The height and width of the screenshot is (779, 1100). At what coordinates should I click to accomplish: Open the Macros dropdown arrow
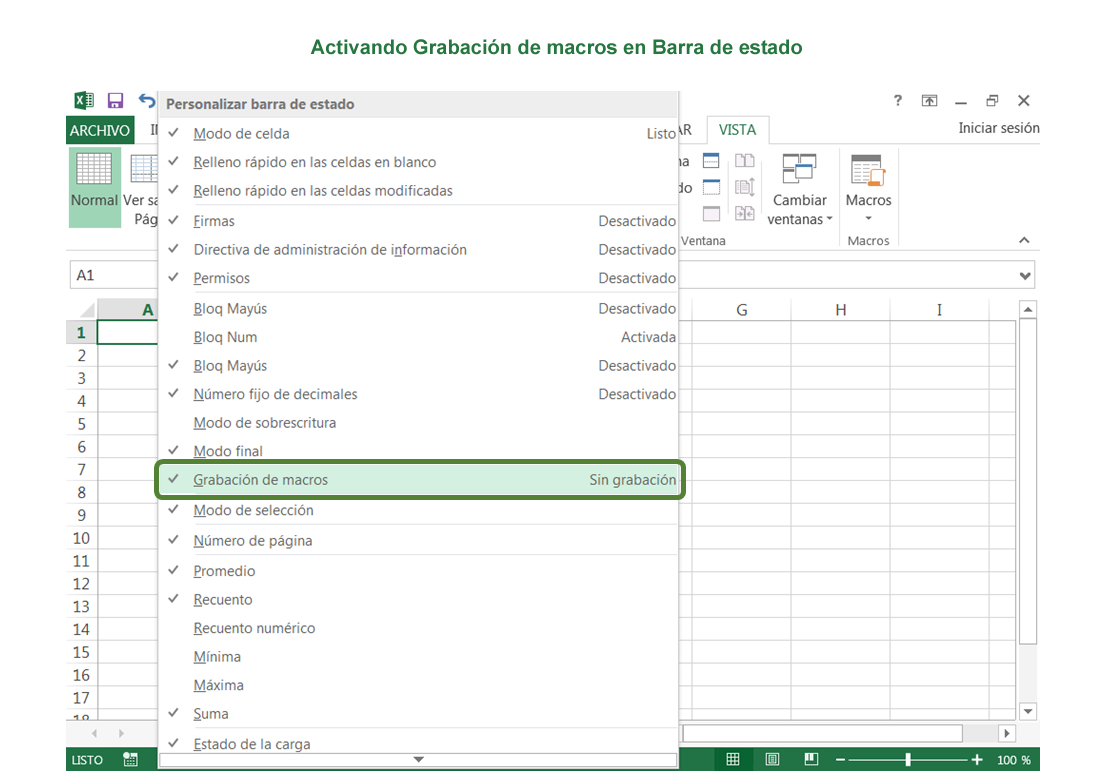click(868, 218)
